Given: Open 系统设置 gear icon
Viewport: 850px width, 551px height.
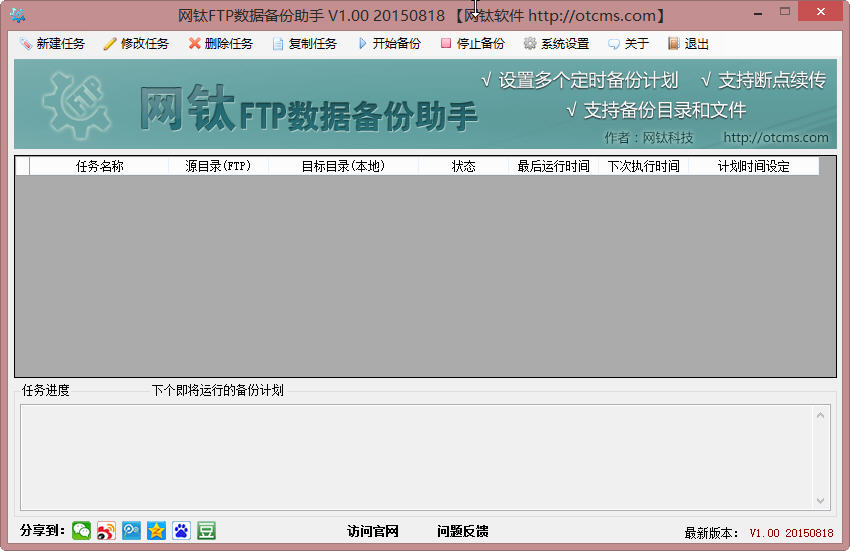Looking at the screenshot, I should pyautogui.click(x=530, y=43).
